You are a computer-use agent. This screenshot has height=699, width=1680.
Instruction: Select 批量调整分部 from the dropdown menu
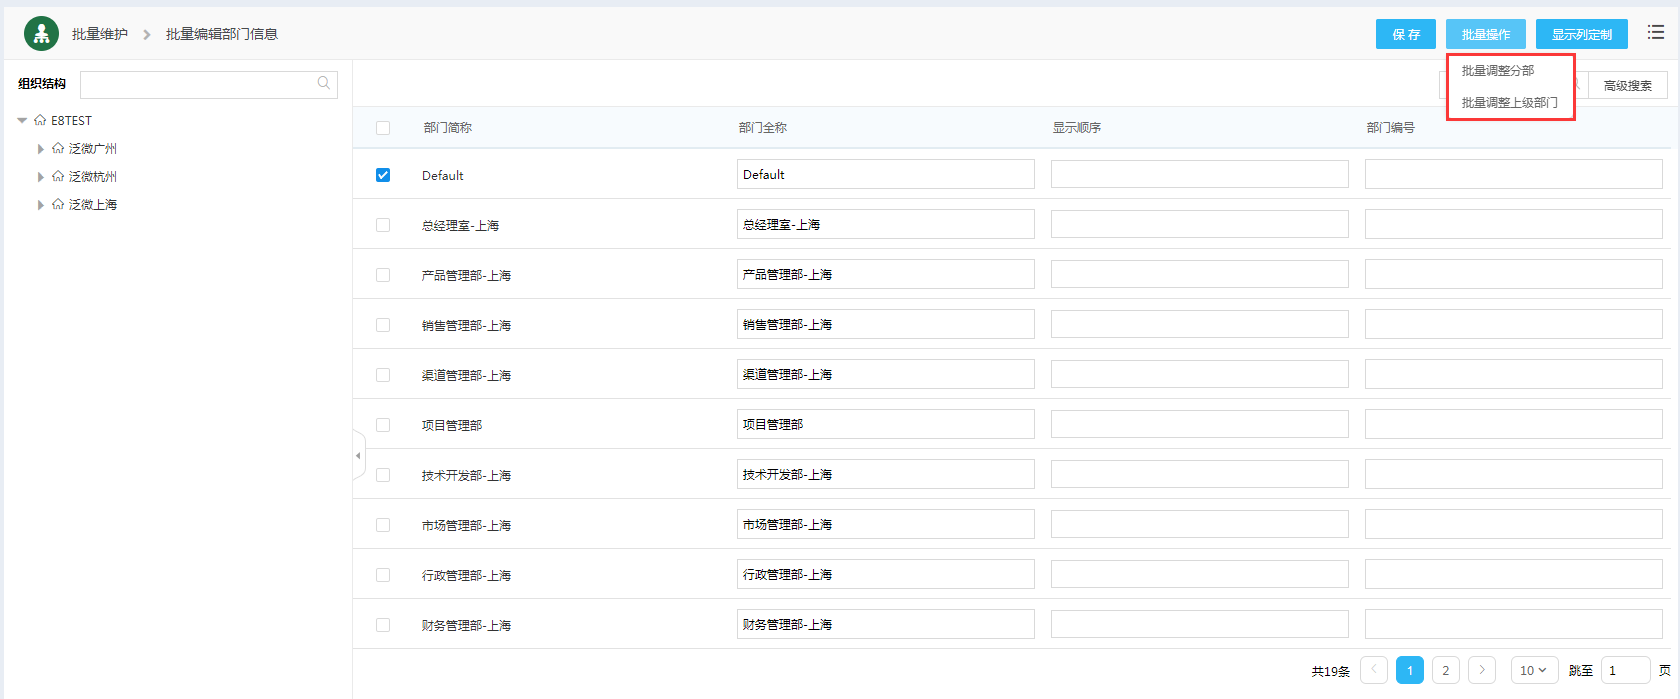pyautogui.click(x=1497, y=71)
